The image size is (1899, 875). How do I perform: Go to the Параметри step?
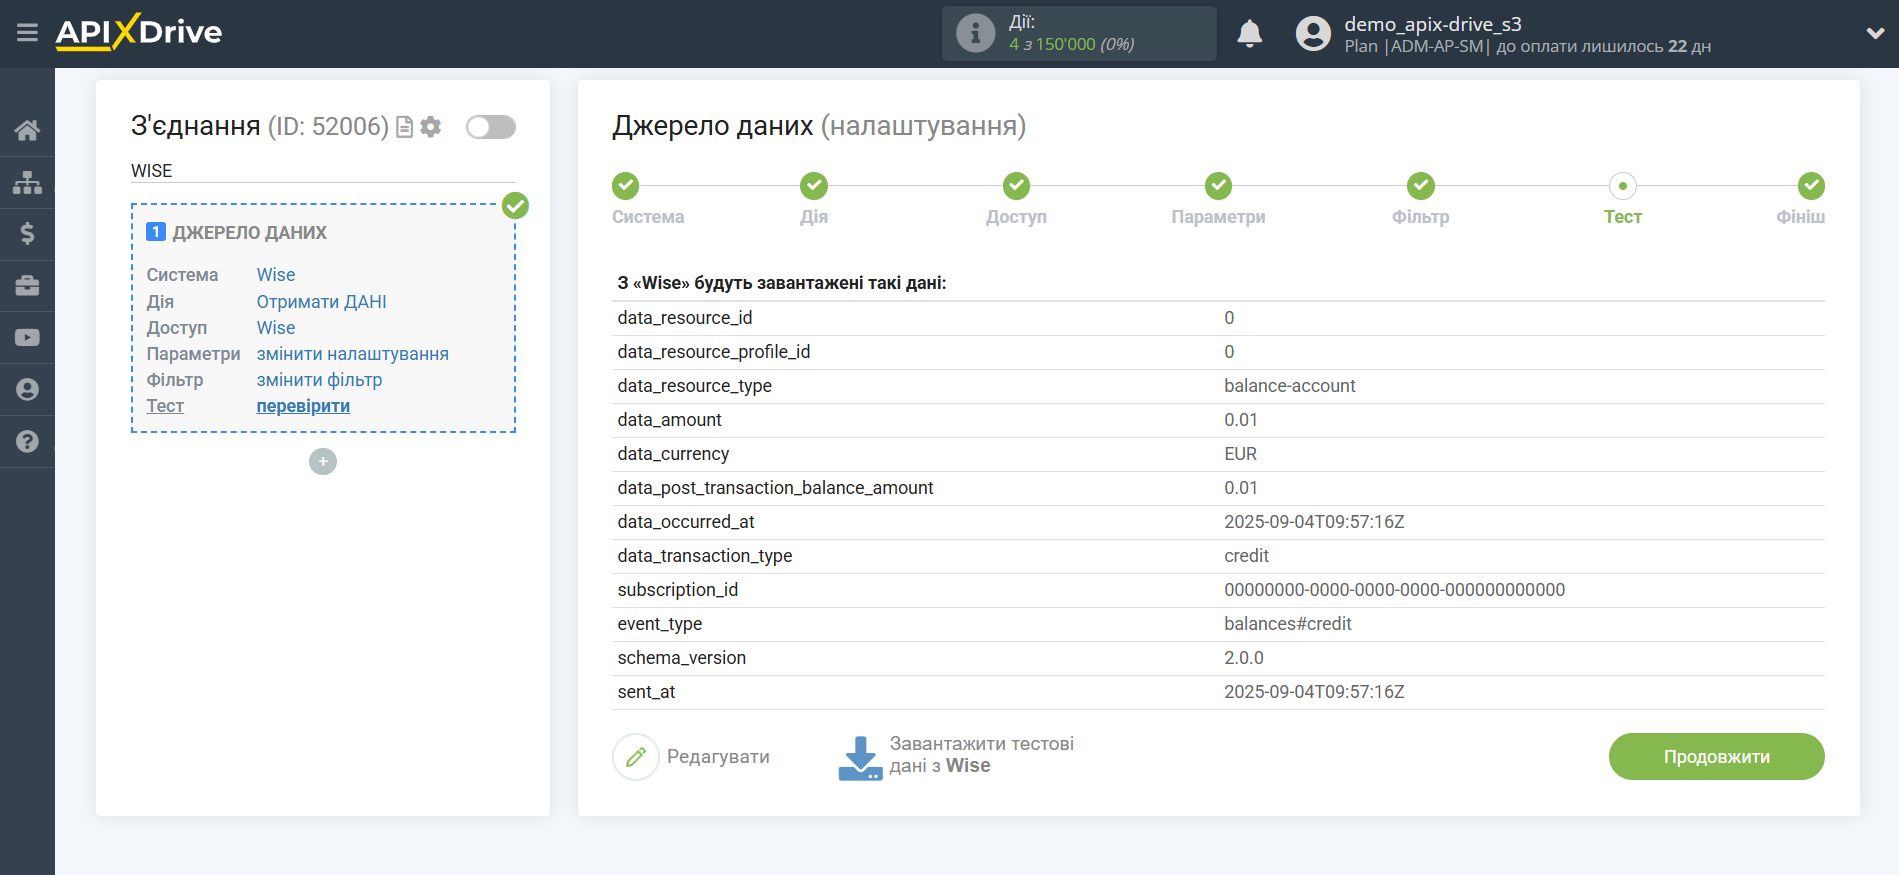1218,186
